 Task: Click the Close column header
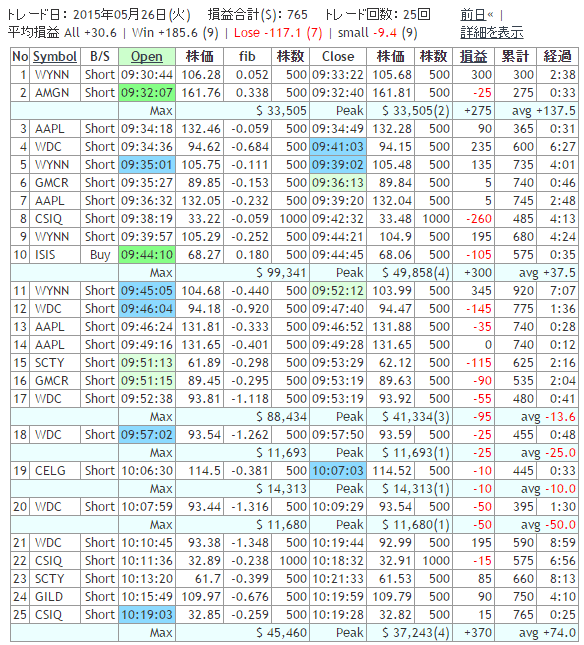tap(338, 56)
